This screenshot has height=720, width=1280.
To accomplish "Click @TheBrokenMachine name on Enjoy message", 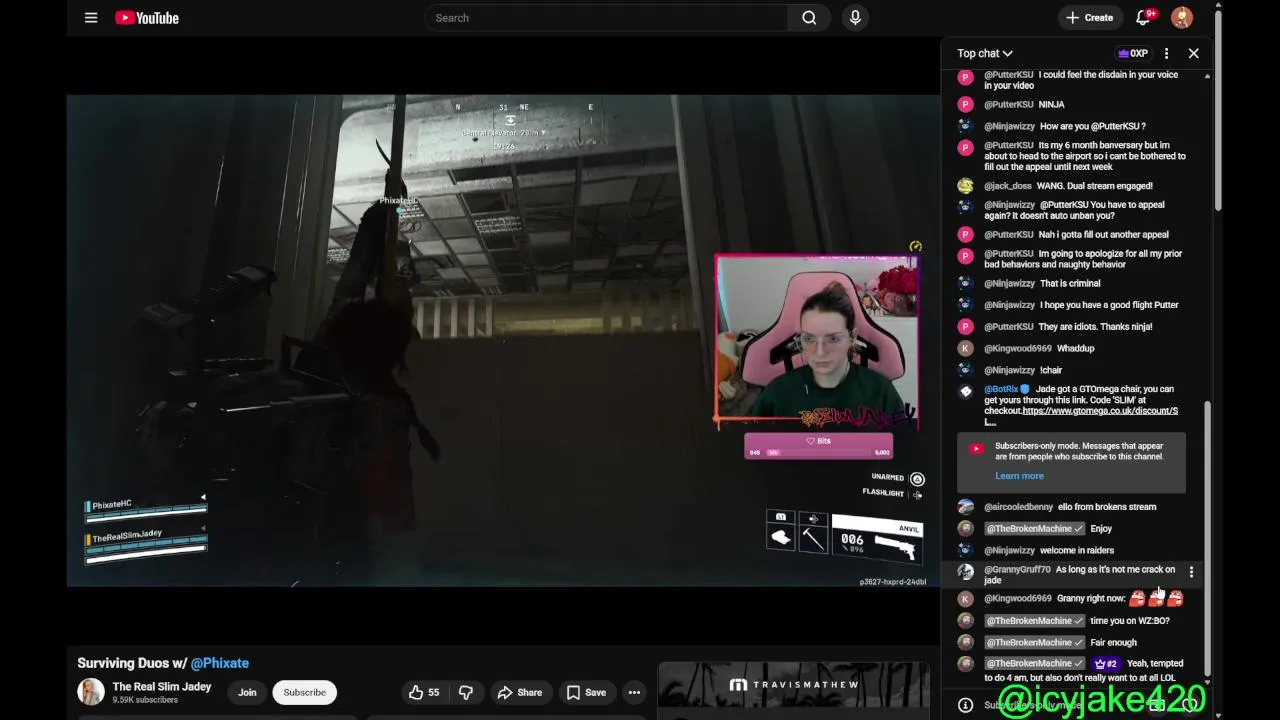I will point(1034,528).
